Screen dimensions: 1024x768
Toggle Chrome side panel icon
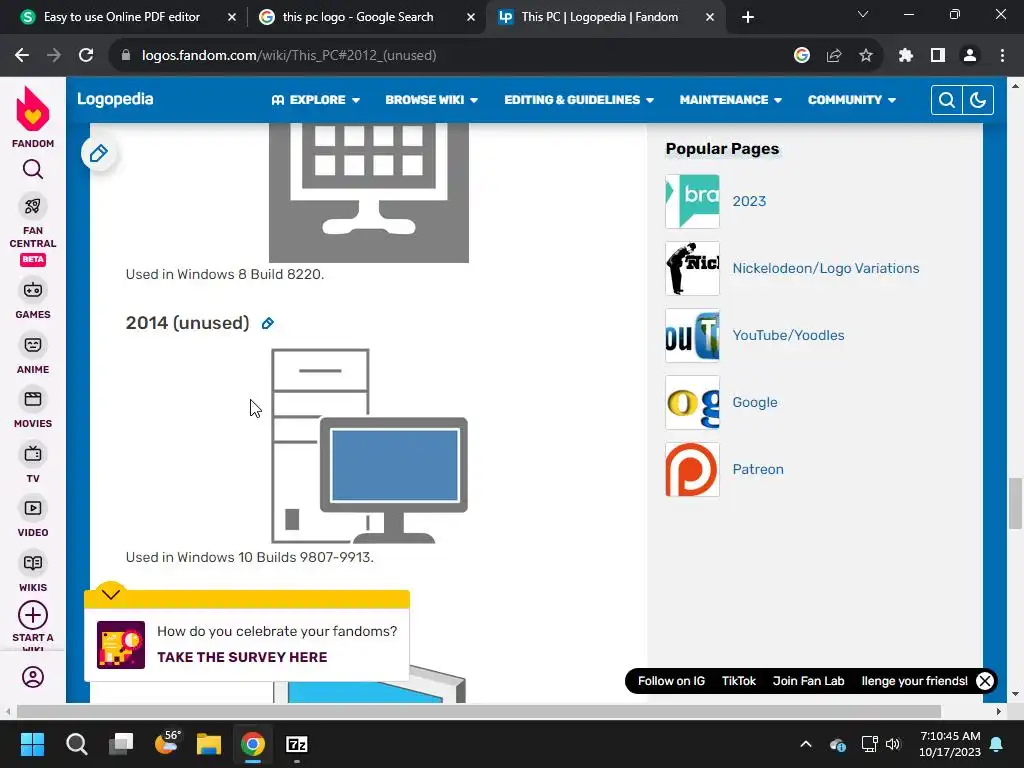tap(938, 56)
